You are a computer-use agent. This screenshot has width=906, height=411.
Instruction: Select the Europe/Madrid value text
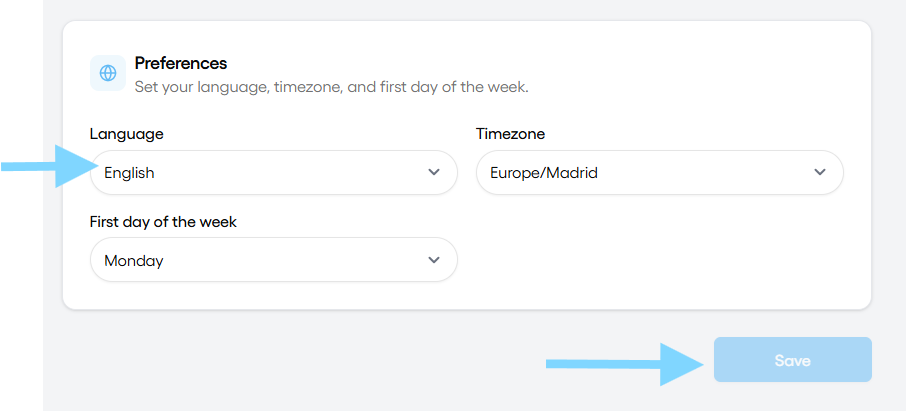click(x=544, y=173)
